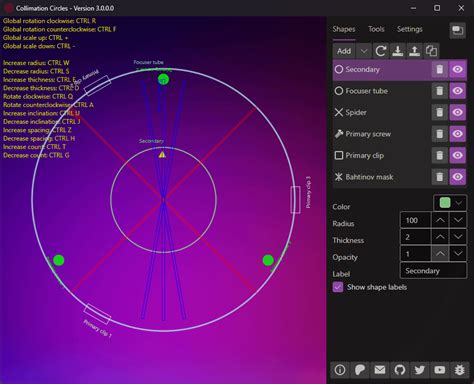Viewport: 474px width, 384px height.
Task: Click the Thickness value field
Action: tap(415, 237)
